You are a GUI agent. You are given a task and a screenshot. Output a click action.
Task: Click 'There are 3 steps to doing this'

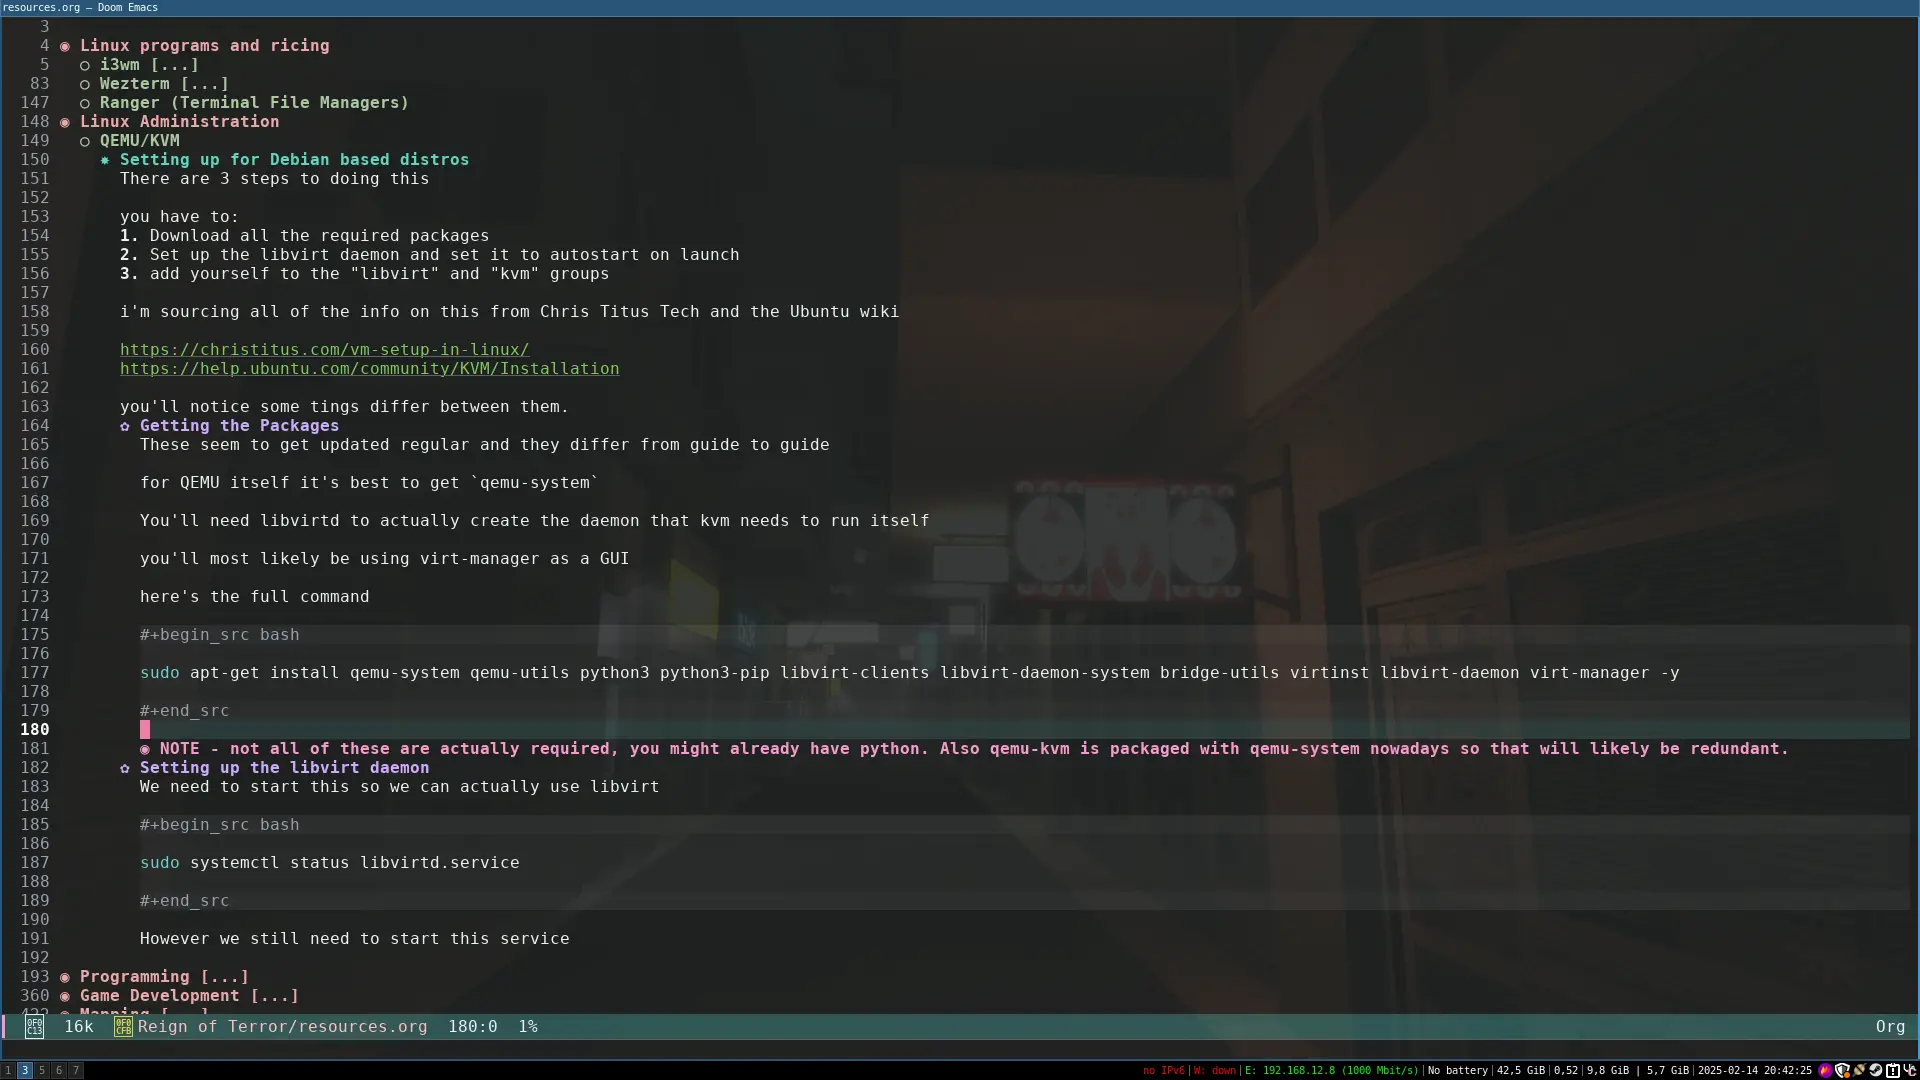[x=274, y=179]
